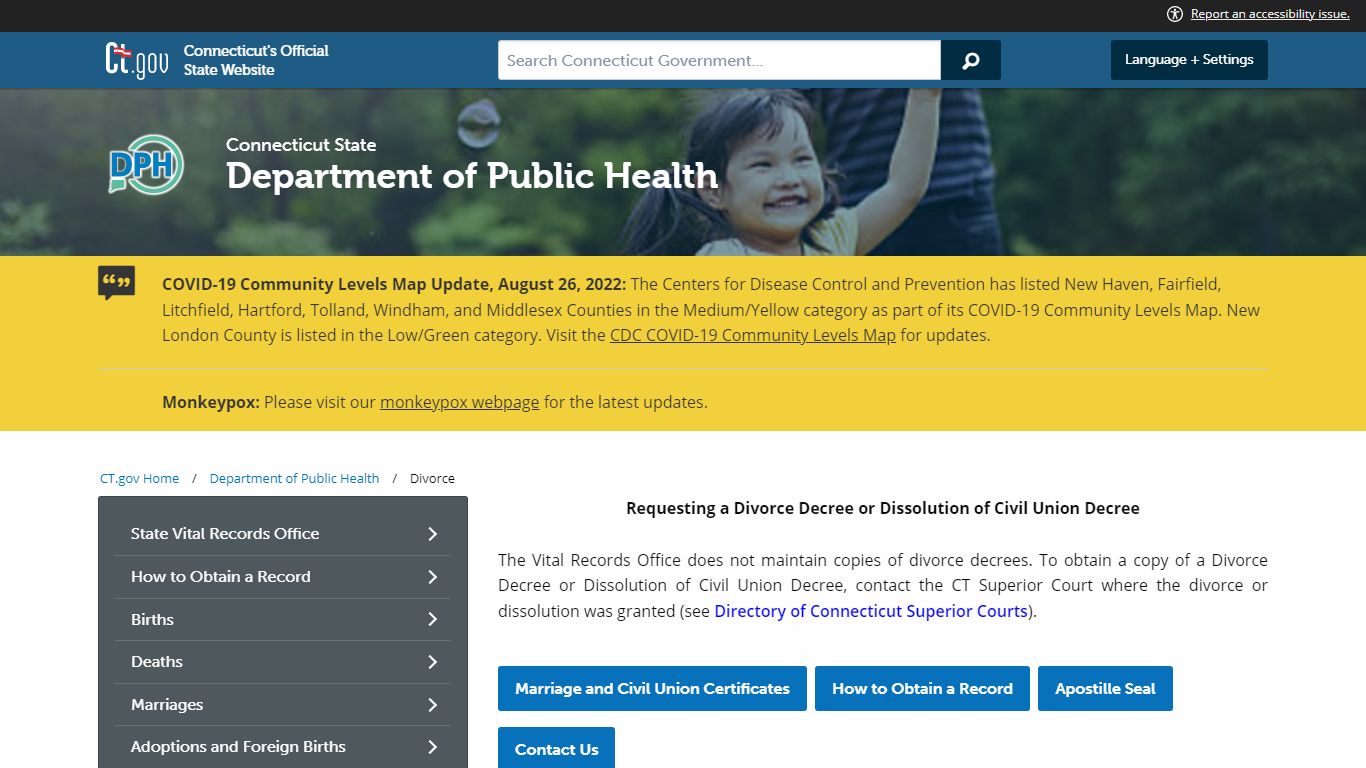This screenshot has height=768, width=1366.
Task: Click the quote alert icon in yellow banner
Action: click(116, 283)
